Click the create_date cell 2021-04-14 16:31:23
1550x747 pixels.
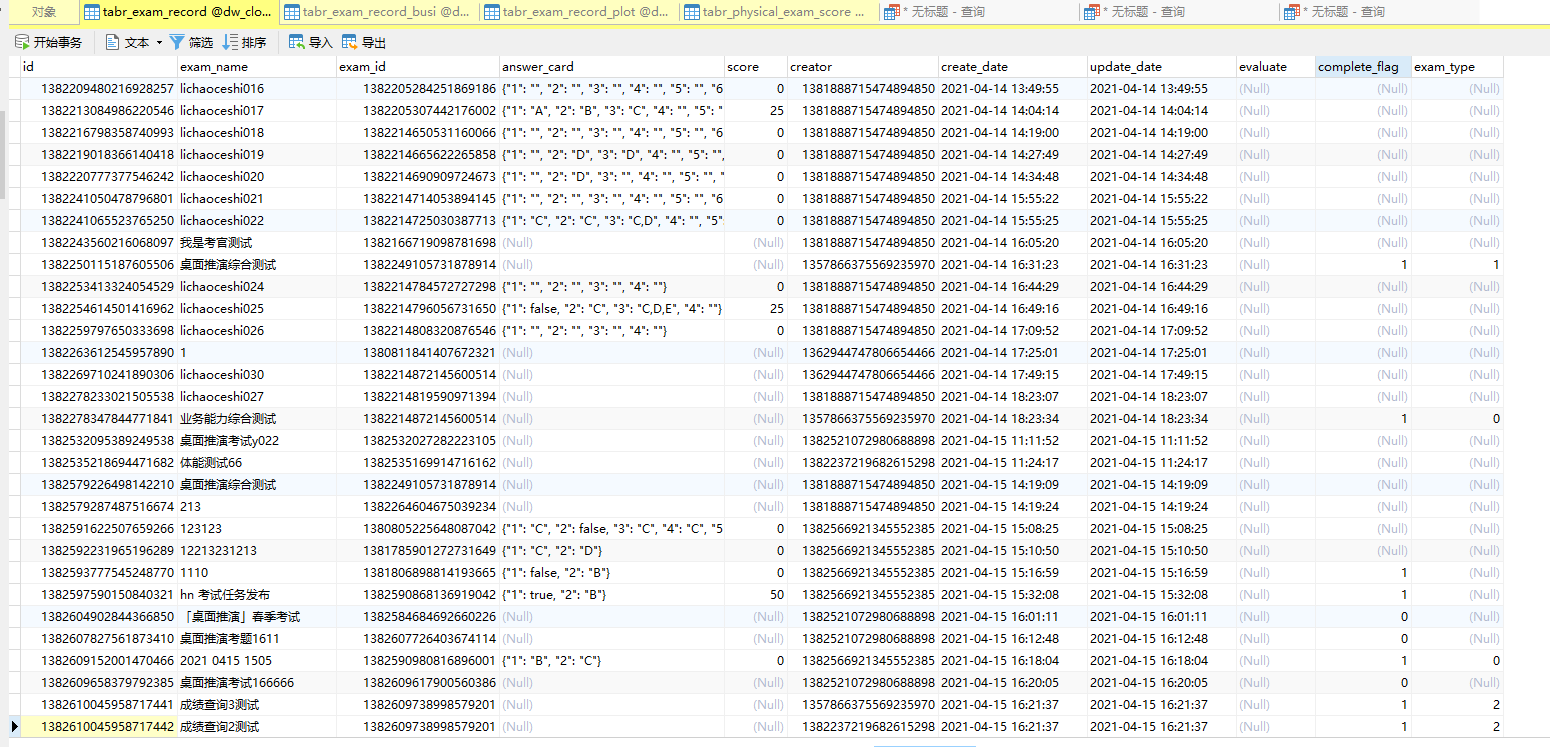tap(1013, 264)
